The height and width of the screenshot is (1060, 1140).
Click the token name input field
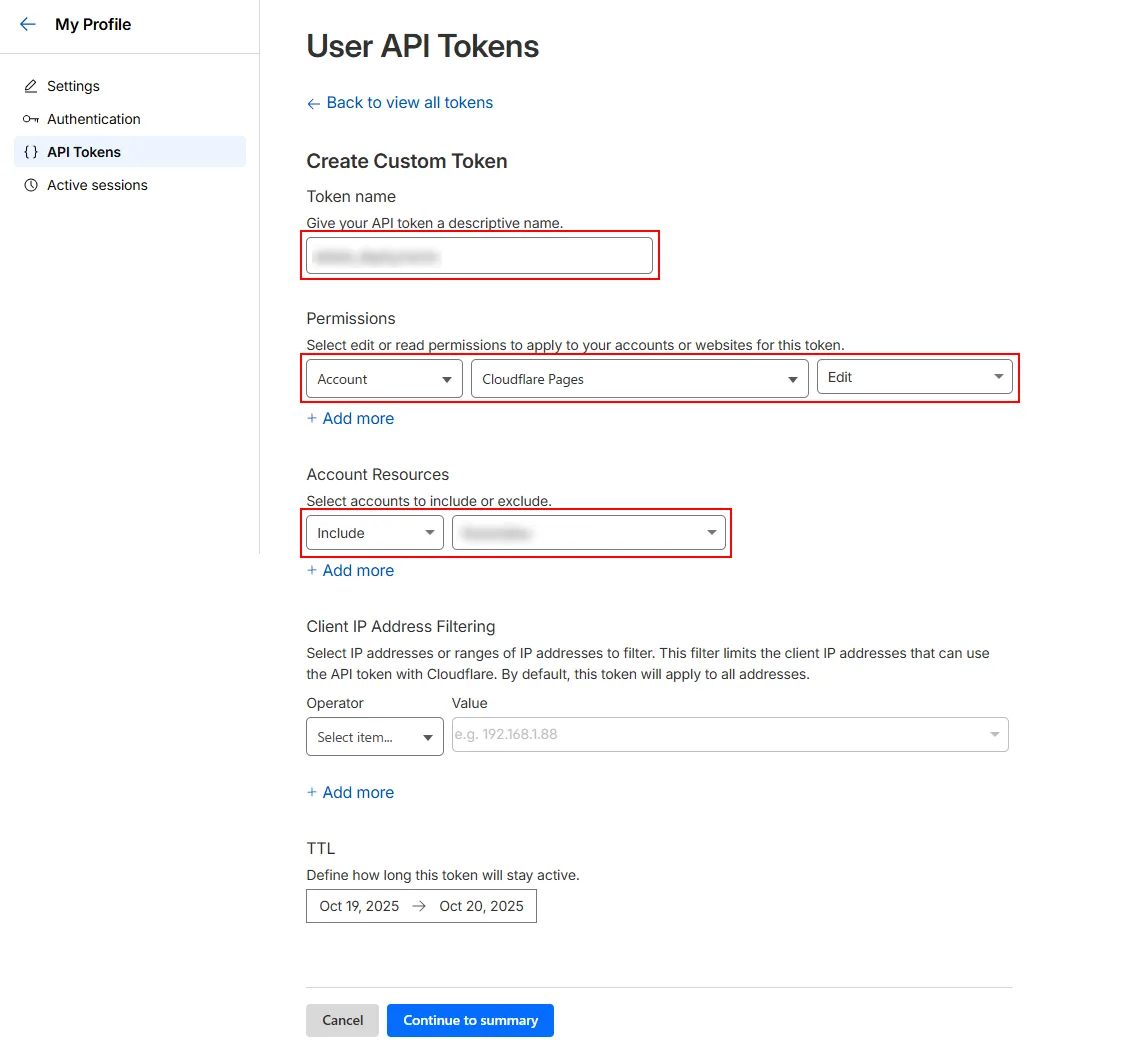(480, 255)
